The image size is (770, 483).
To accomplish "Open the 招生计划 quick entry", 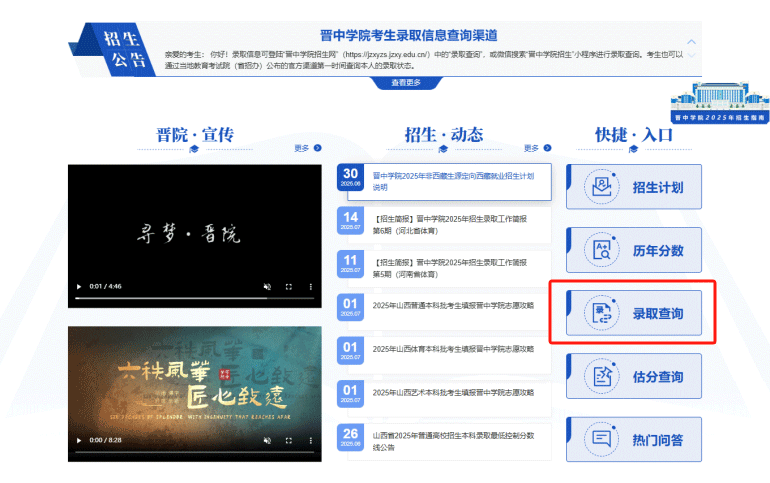I will (x=634, y=187).
